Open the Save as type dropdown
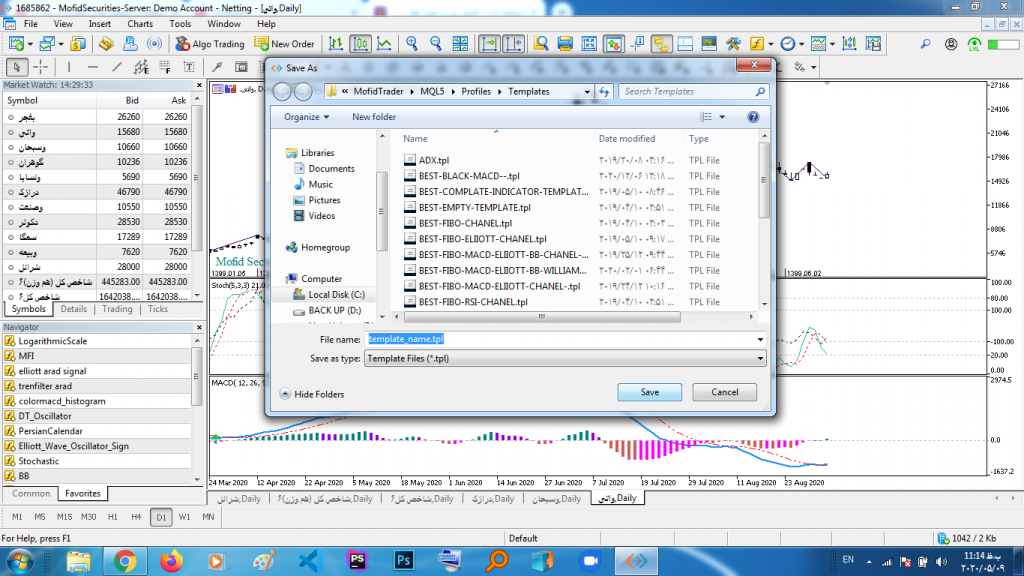Image resolution: width=1024 pixels, height=576 pixels. [x=564, y=358]
